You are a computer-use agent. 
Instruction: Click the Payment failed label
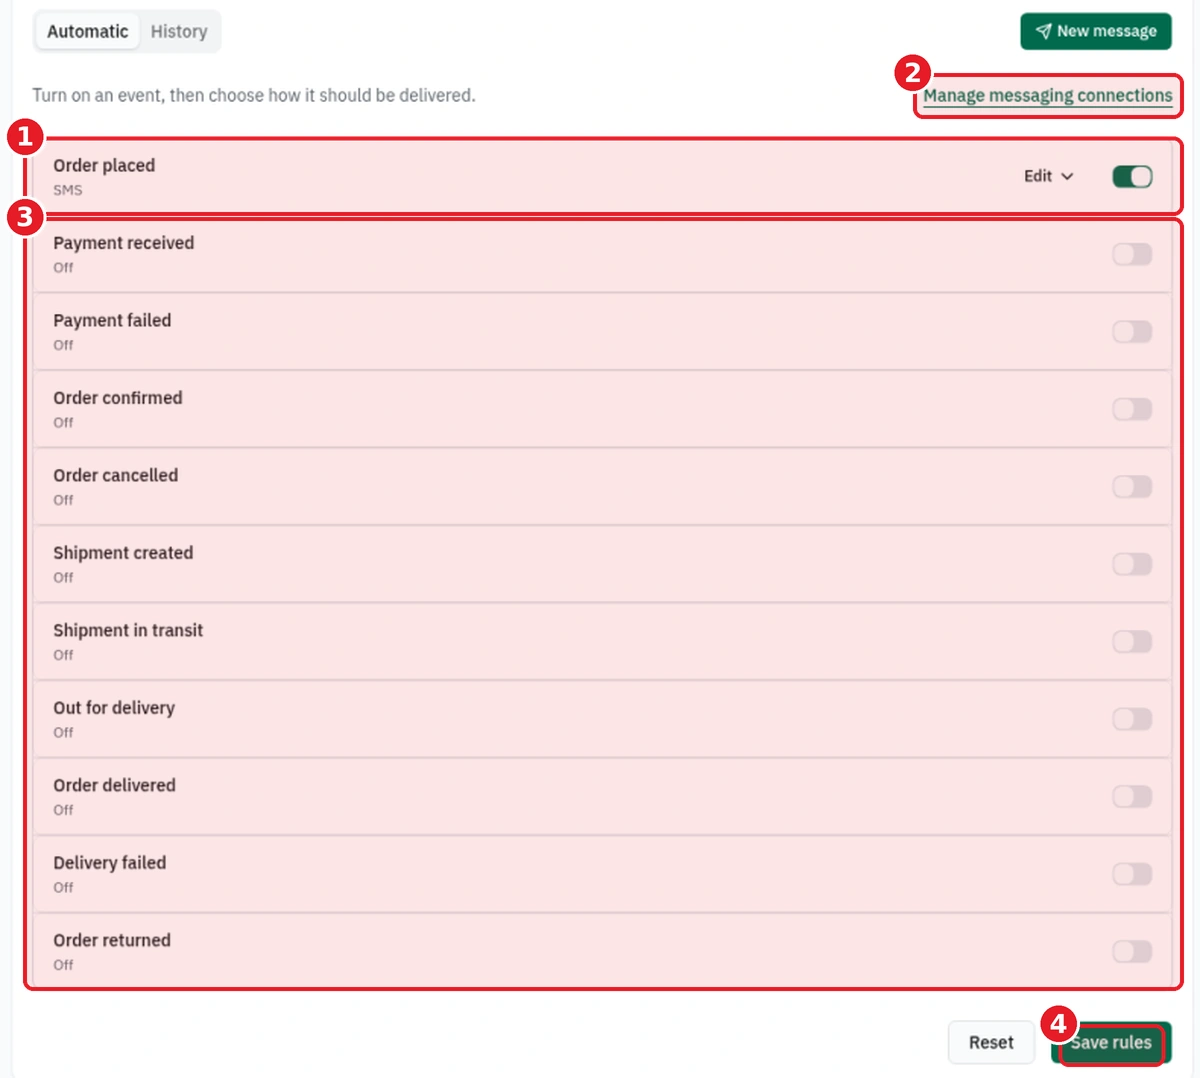pyautogui.click(x=112, y=320)
